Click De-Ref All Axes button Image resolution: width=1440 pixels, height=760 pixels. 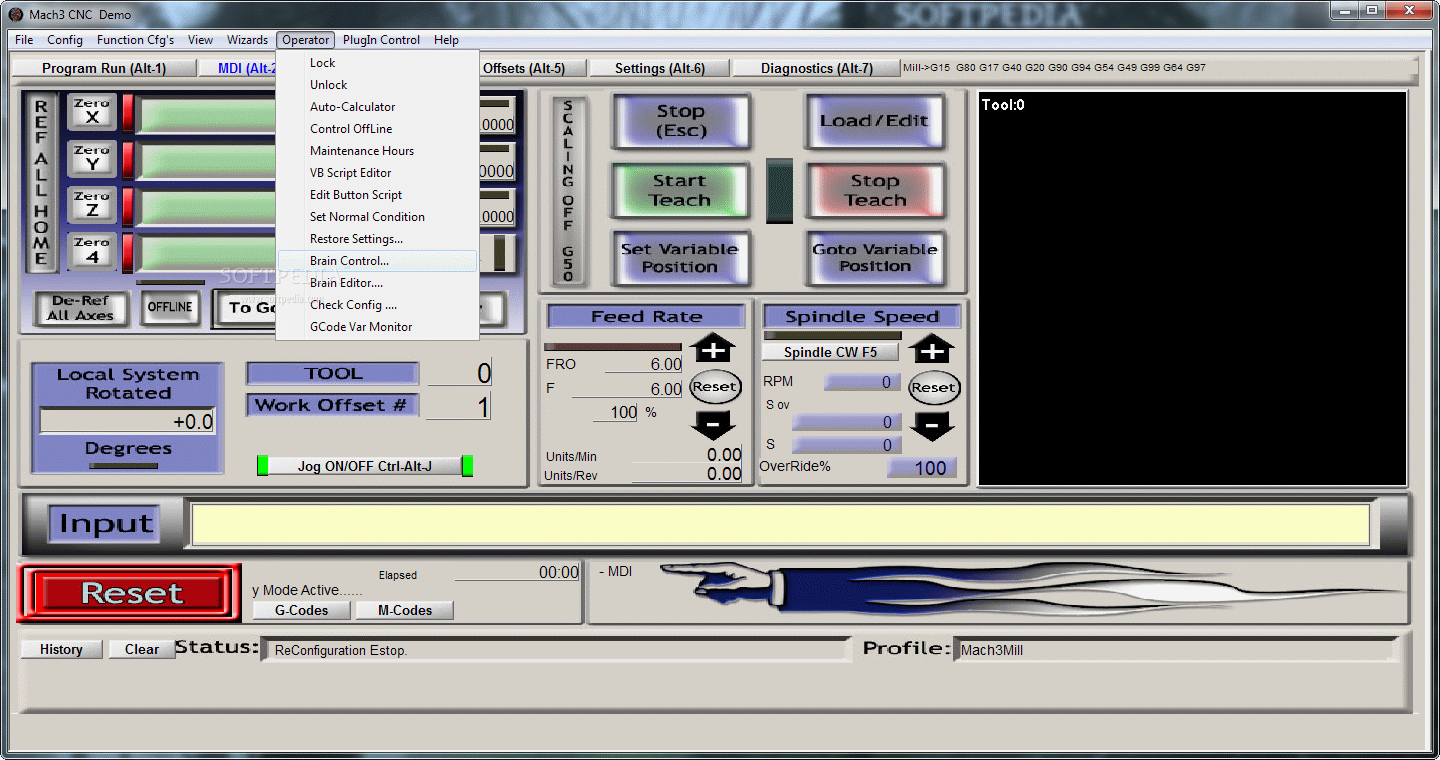click(x=81, y=308)
